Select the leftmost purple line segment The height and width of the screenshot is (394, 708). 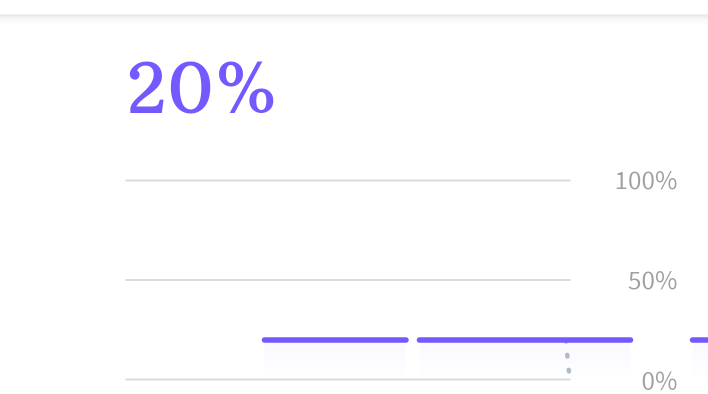(335, 340)
